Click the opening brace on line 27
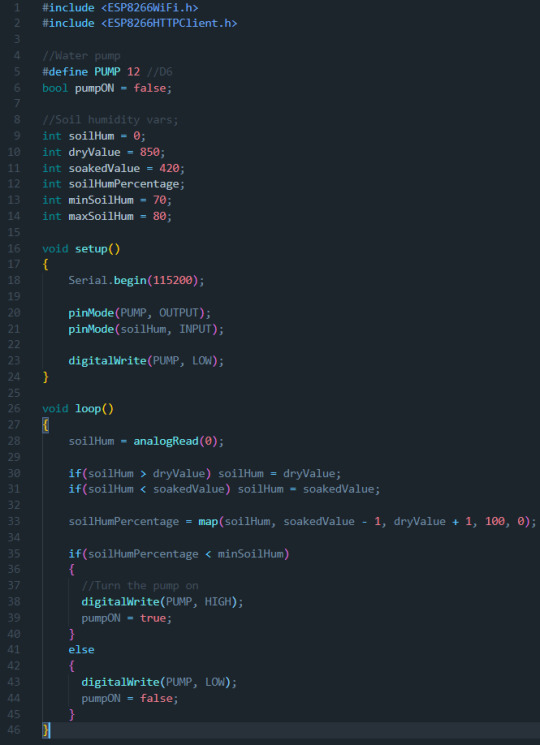The width and height of the screenshot is (540, 745). [x=45, y=425]
